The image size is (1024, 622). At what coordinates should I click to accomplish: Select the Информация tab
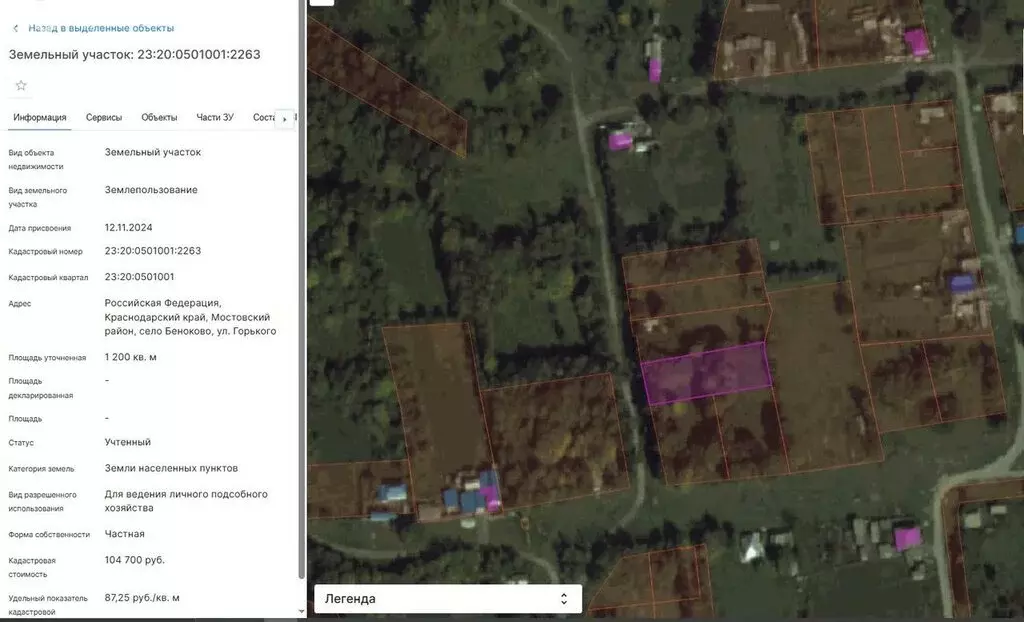pos(40,118)
